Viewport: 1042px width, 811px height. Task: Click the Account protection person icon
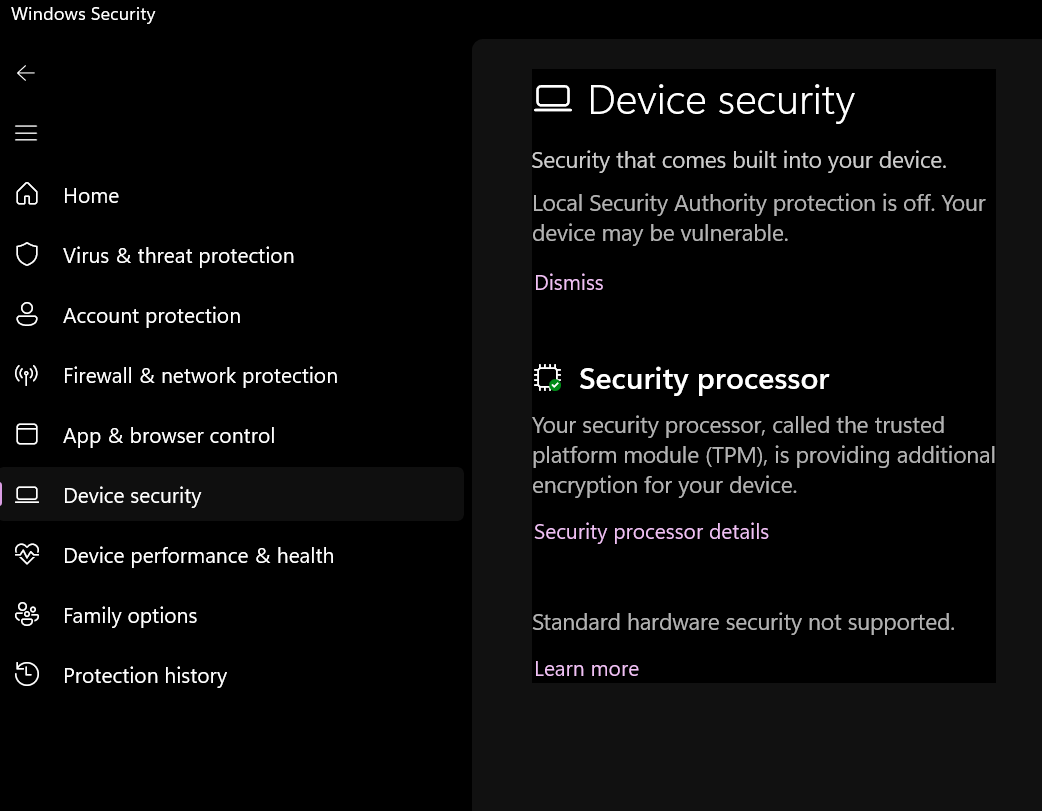(x=27, y=315)
